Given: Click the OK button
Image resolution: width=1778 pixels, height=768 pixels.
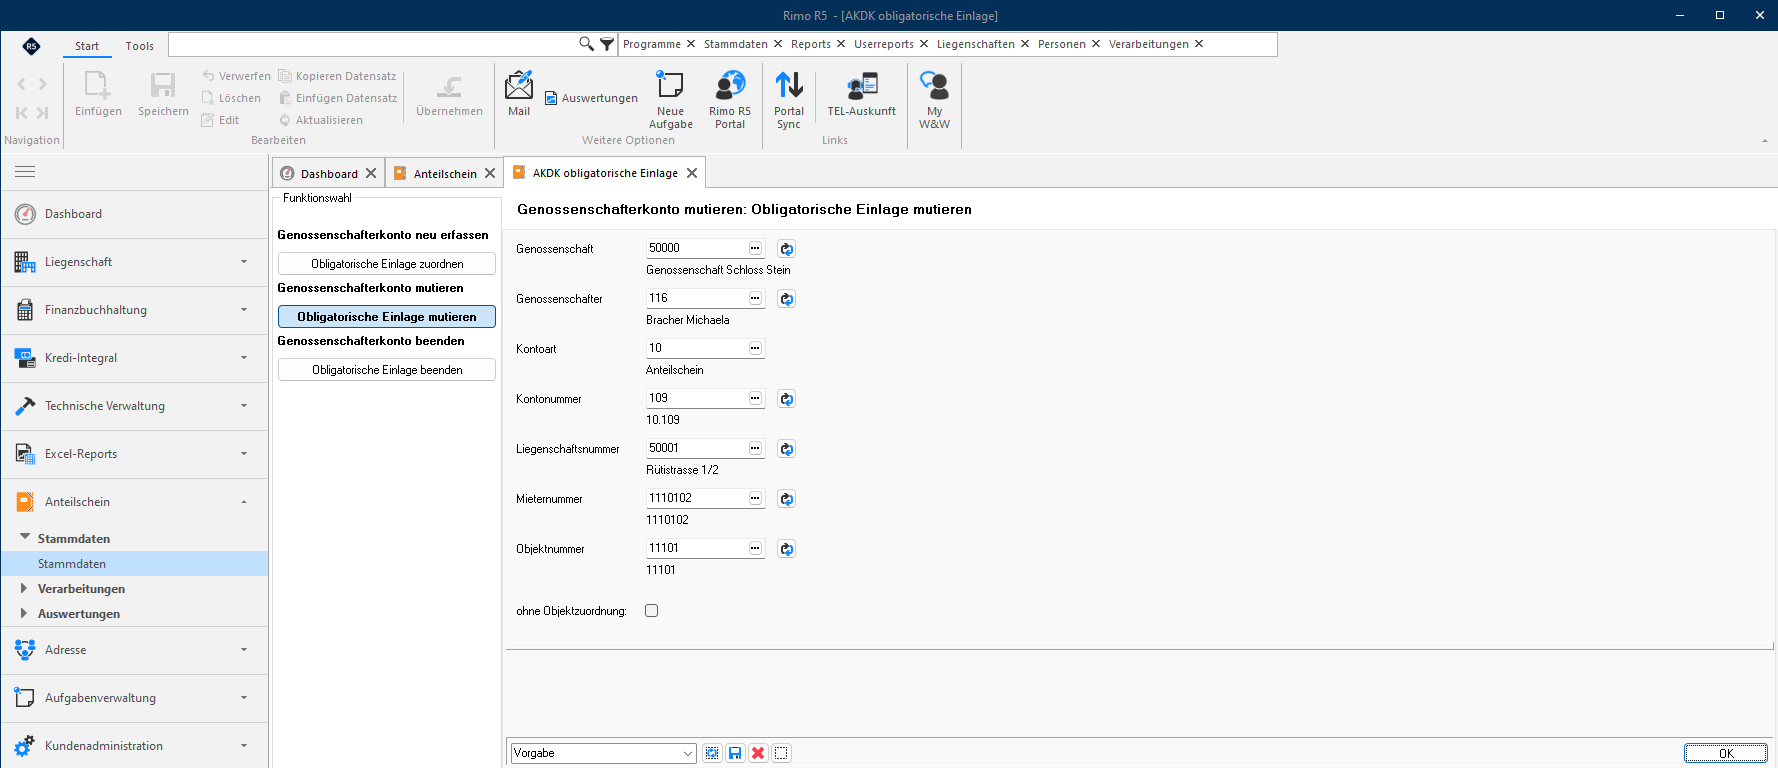Looking at the screenshot, I should (x=1726, y=753).
